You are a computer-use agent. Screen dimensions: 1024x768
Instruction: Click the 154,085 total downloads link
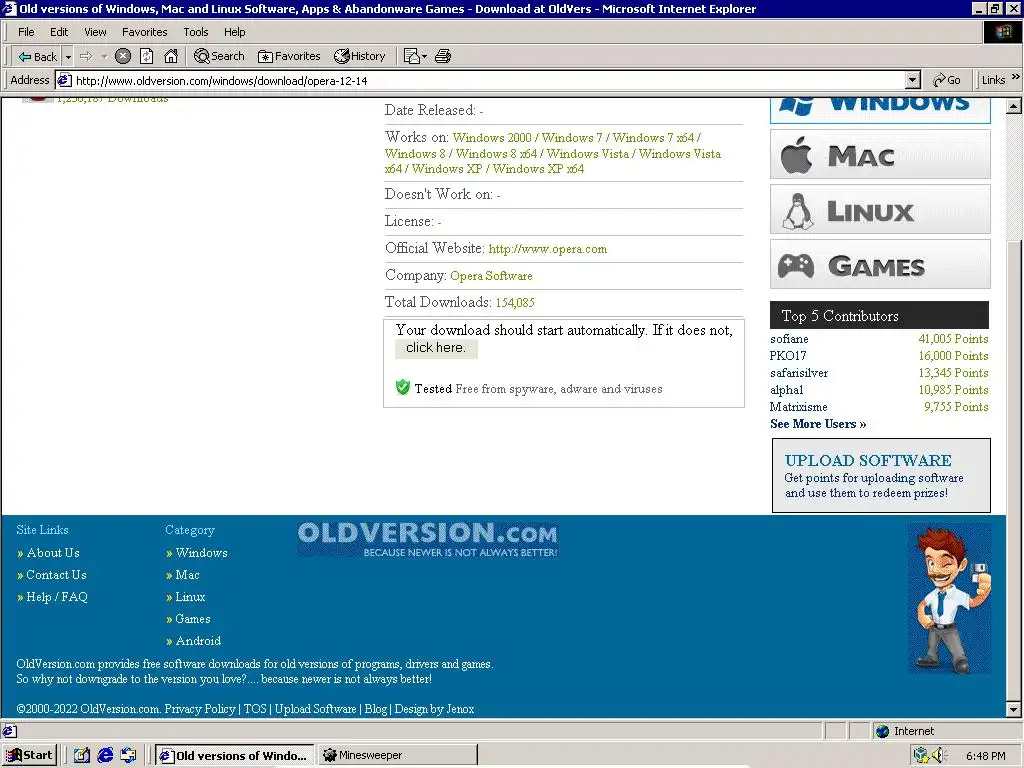click(515, 303)
